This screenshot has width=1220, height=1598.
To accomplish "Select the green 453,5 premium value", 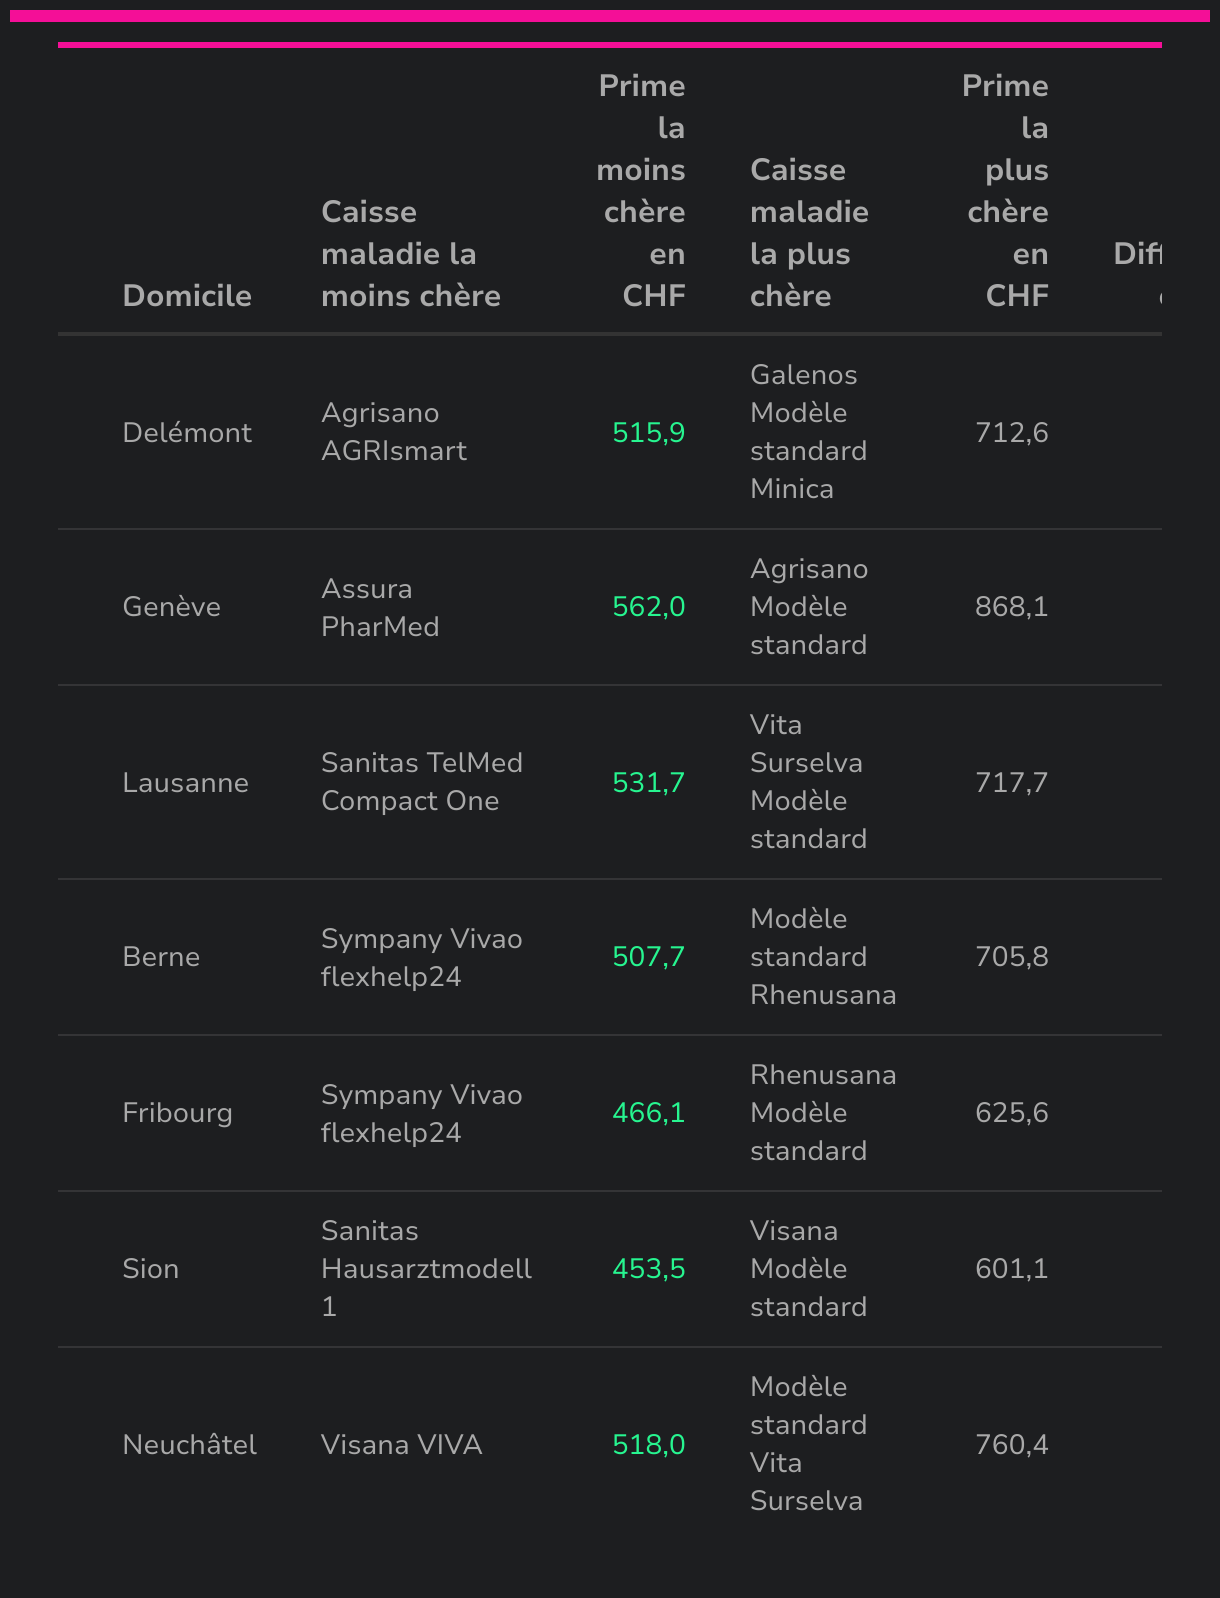I will [x=648, y=1269].
